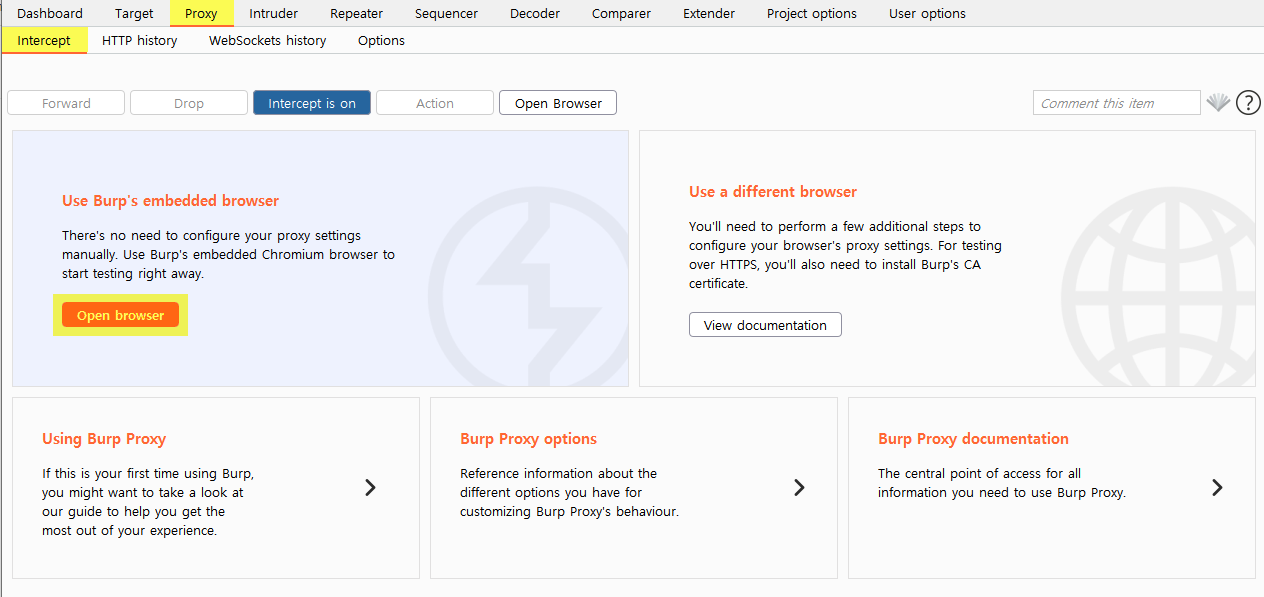Viewport: 1264px width, 597px height.
Task: Click Use a different browser heading
Action: [x=773, y=192]
